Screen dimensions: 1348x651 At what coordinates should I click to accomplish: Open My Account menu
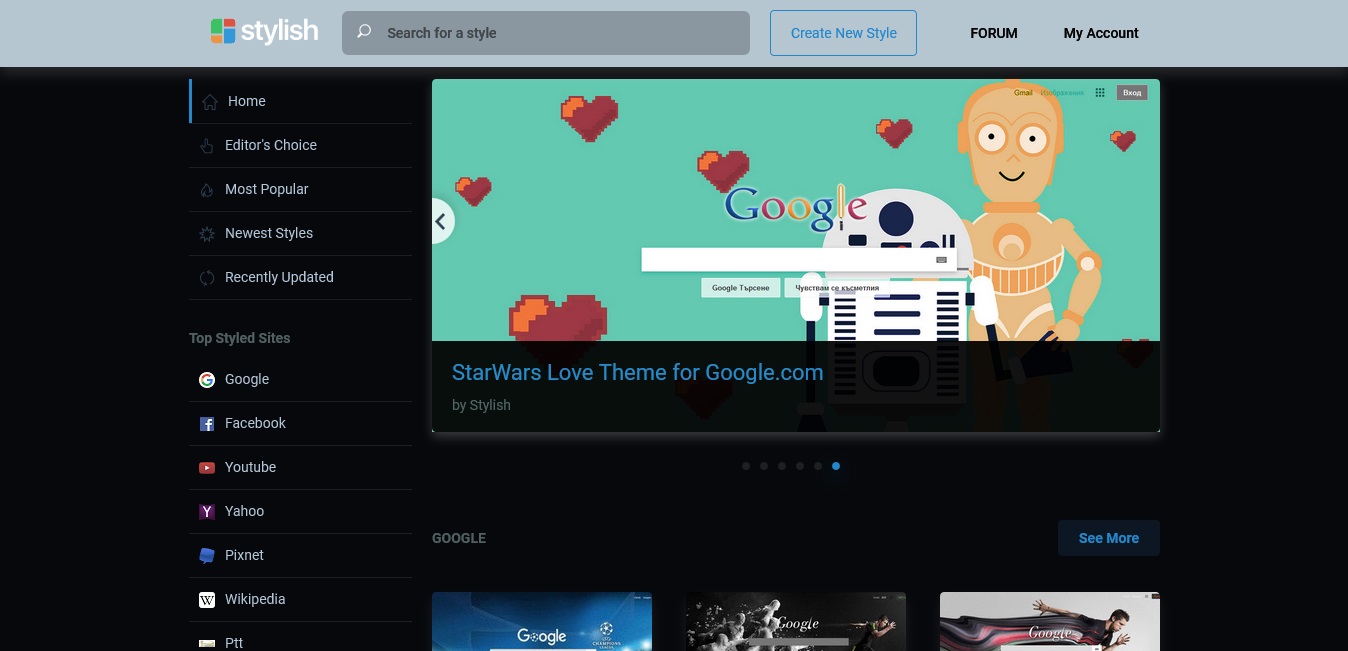(1101, 33)
